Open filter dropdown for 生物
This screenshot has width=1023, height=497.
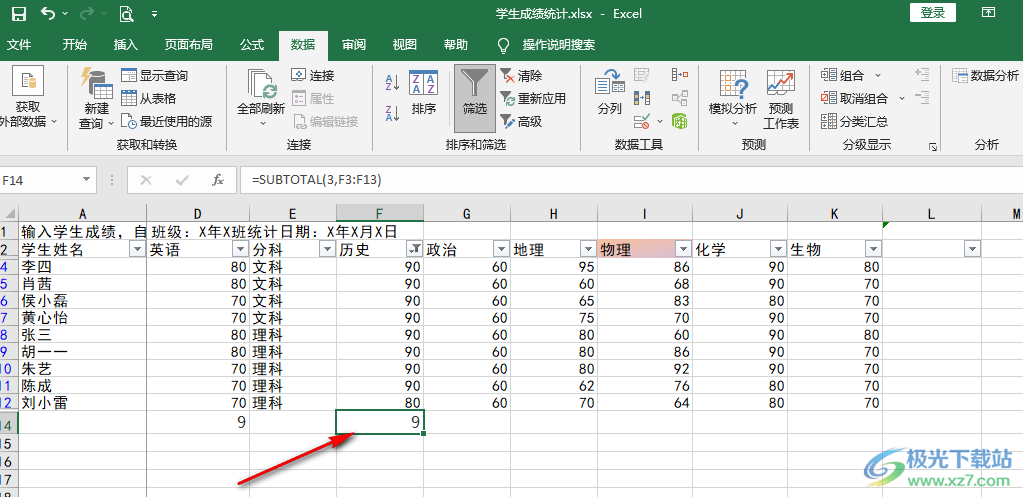[873, 248]
